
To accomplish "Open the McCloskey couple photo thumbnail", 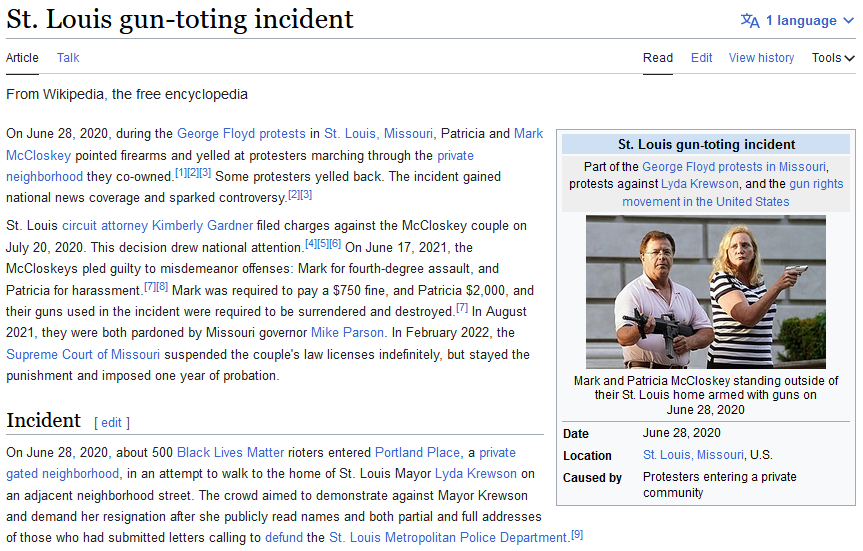I will [706, 292].
